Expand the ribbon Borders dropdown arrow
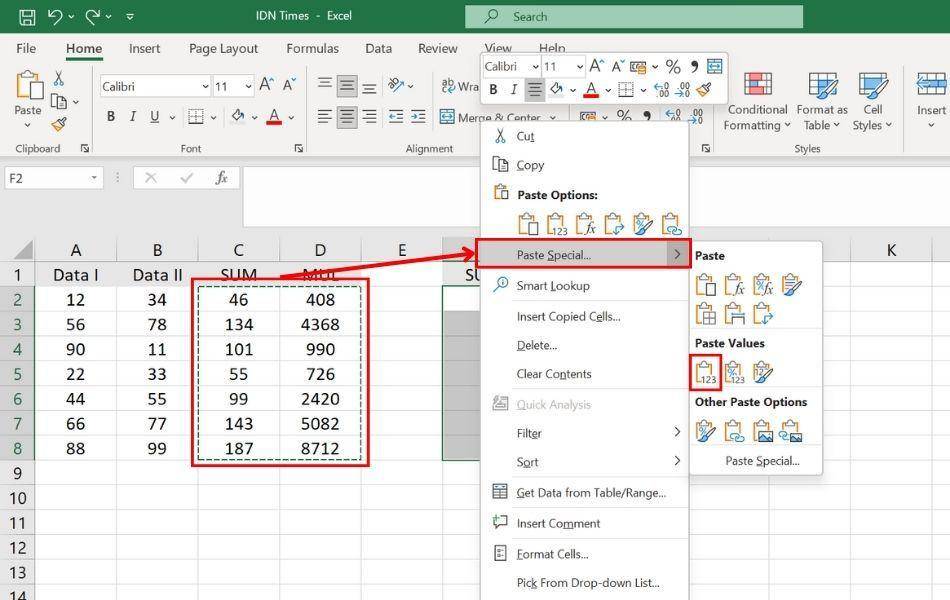950x600 pixels. click(x=213, y=117)
